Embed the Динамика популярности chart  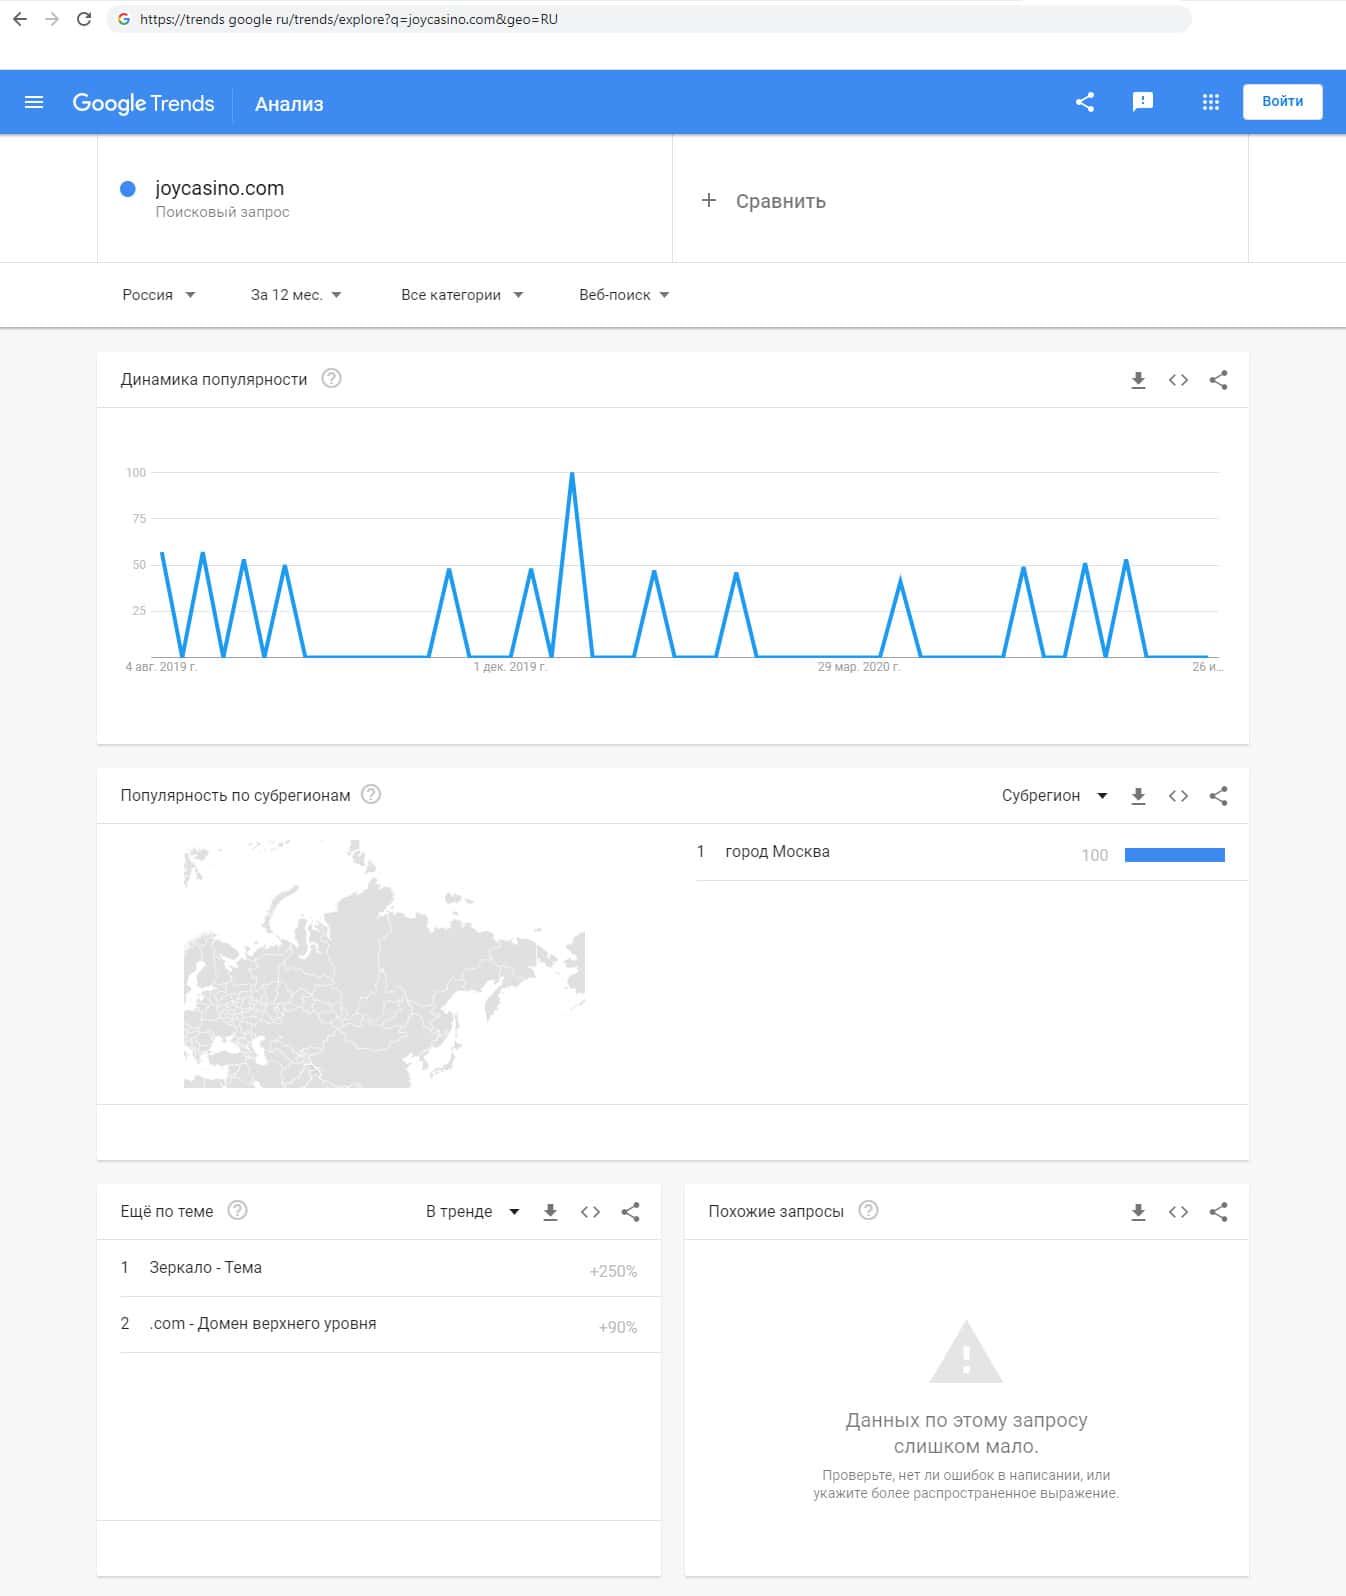(x=1178, y=380)
